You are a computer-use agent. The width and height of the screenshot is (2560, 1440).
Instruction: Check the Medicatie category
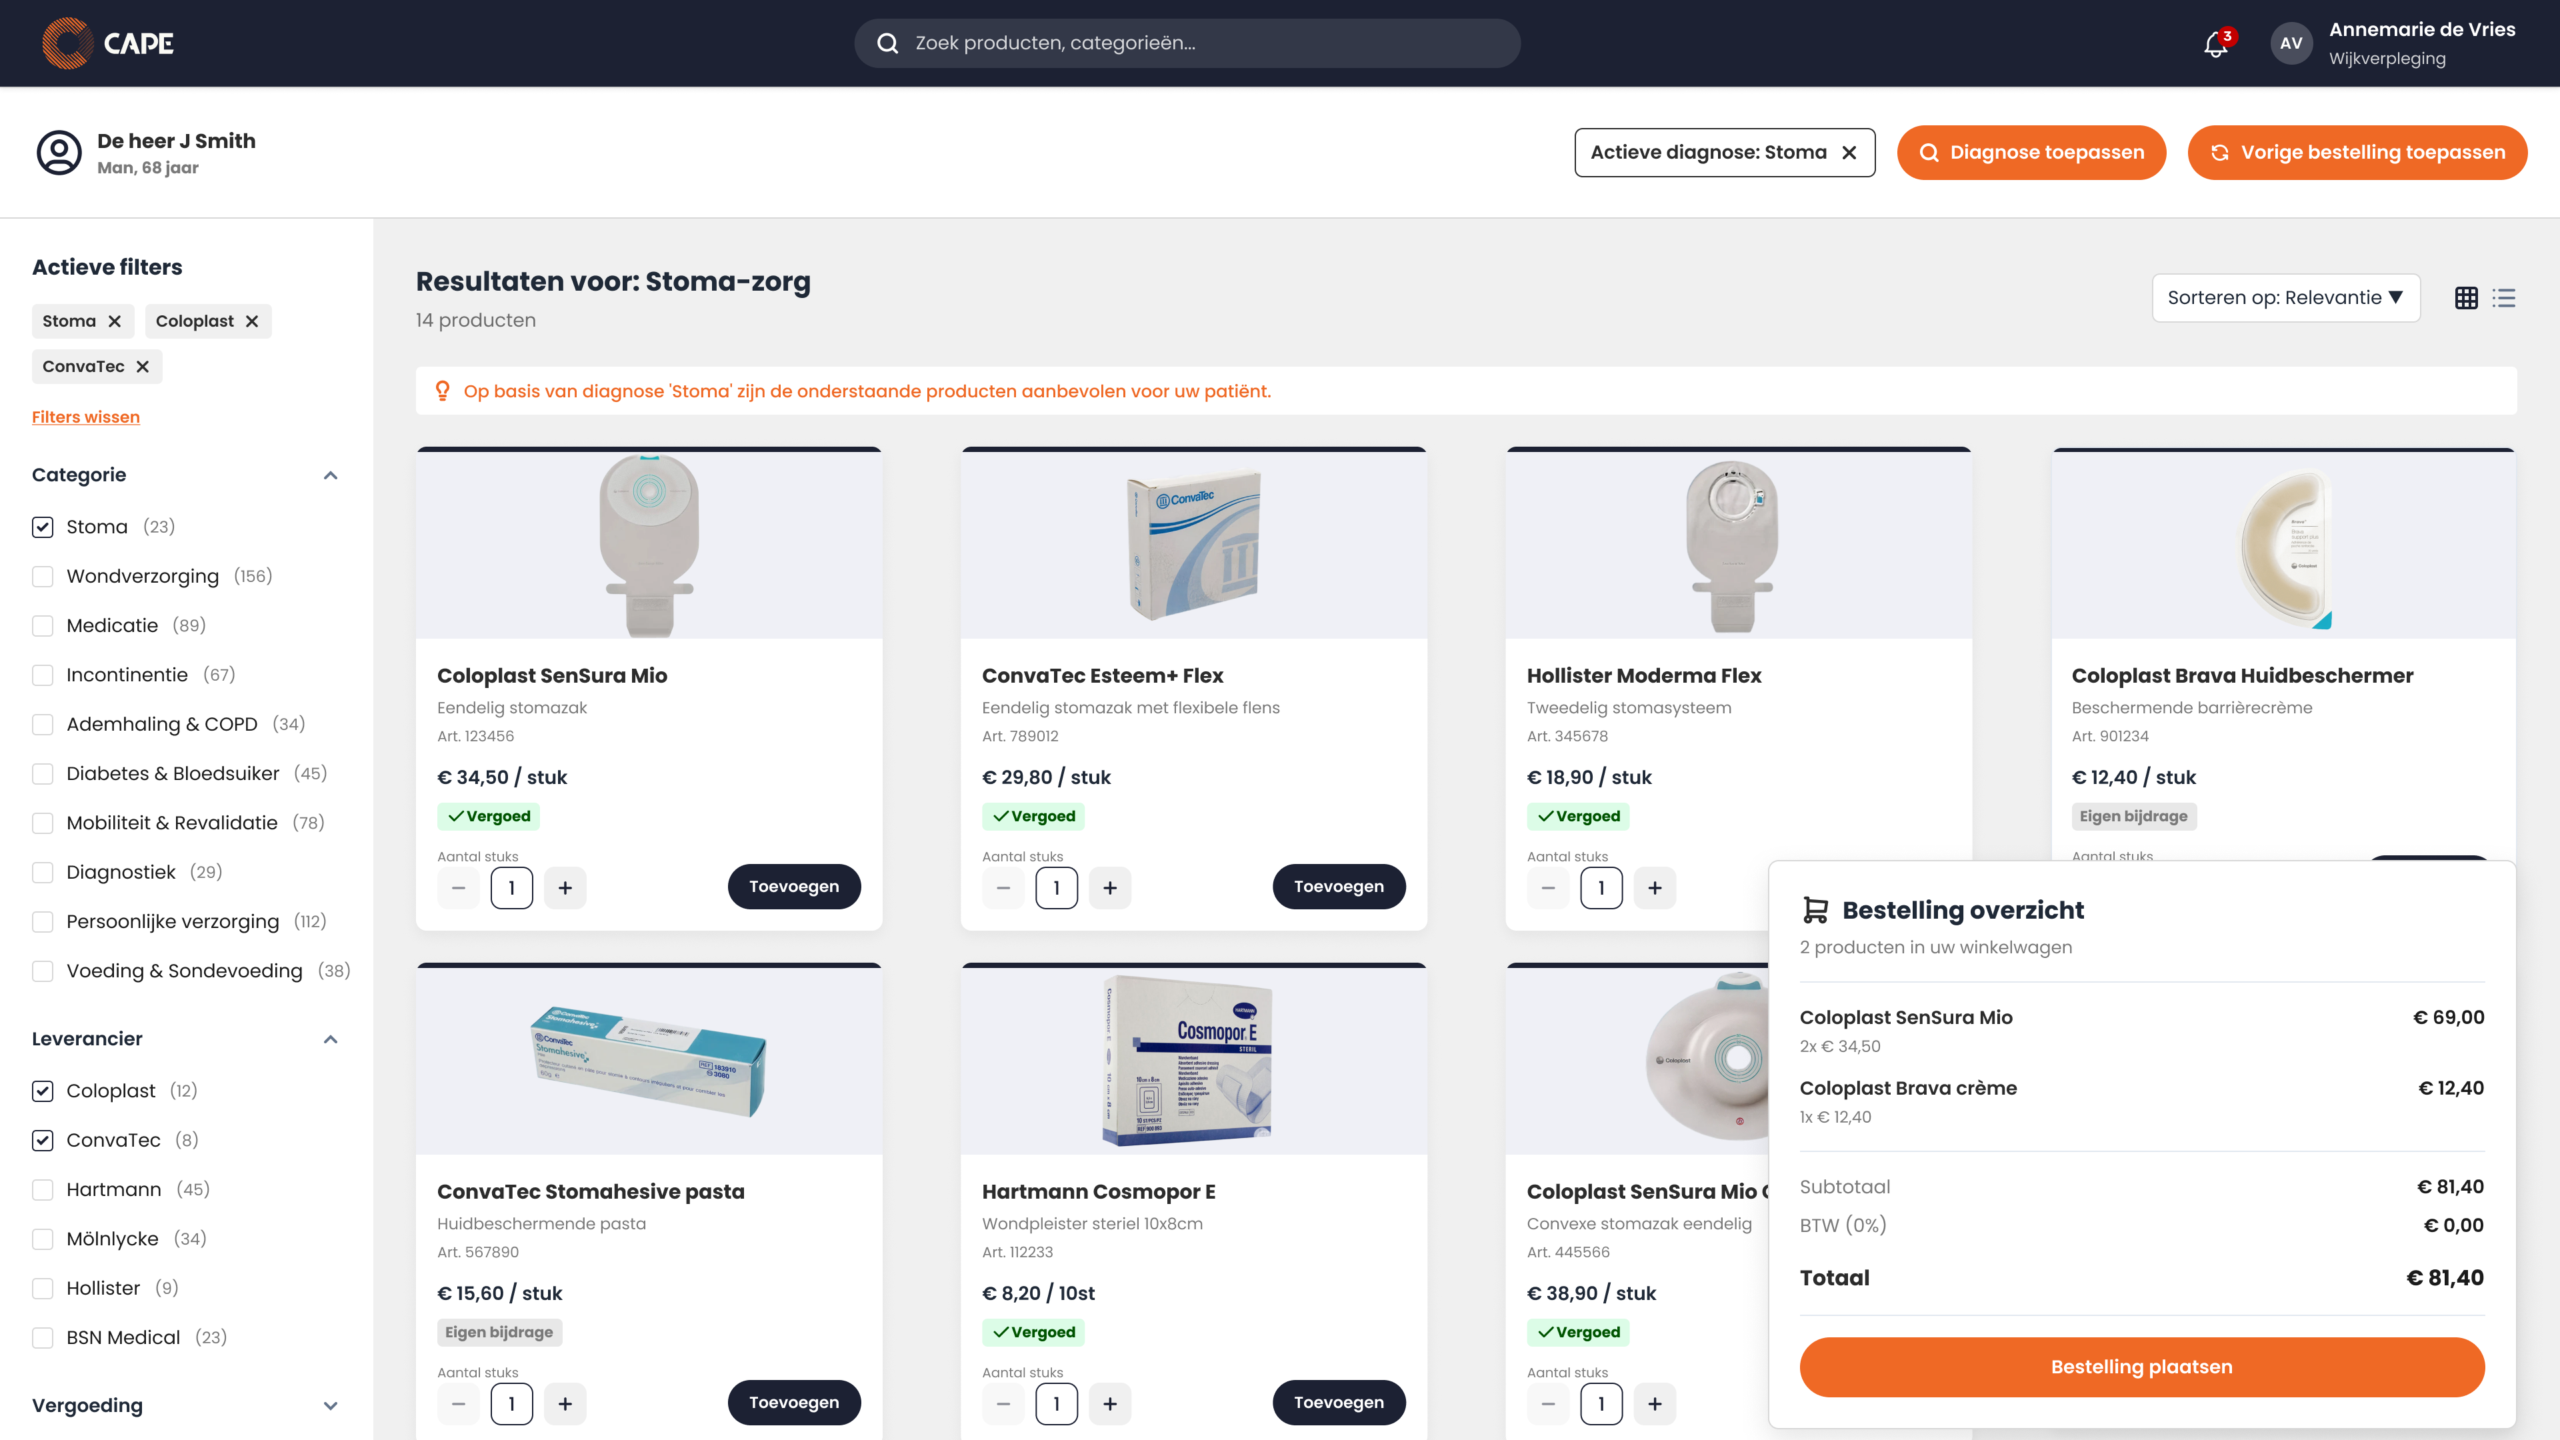tap(42, 626)
